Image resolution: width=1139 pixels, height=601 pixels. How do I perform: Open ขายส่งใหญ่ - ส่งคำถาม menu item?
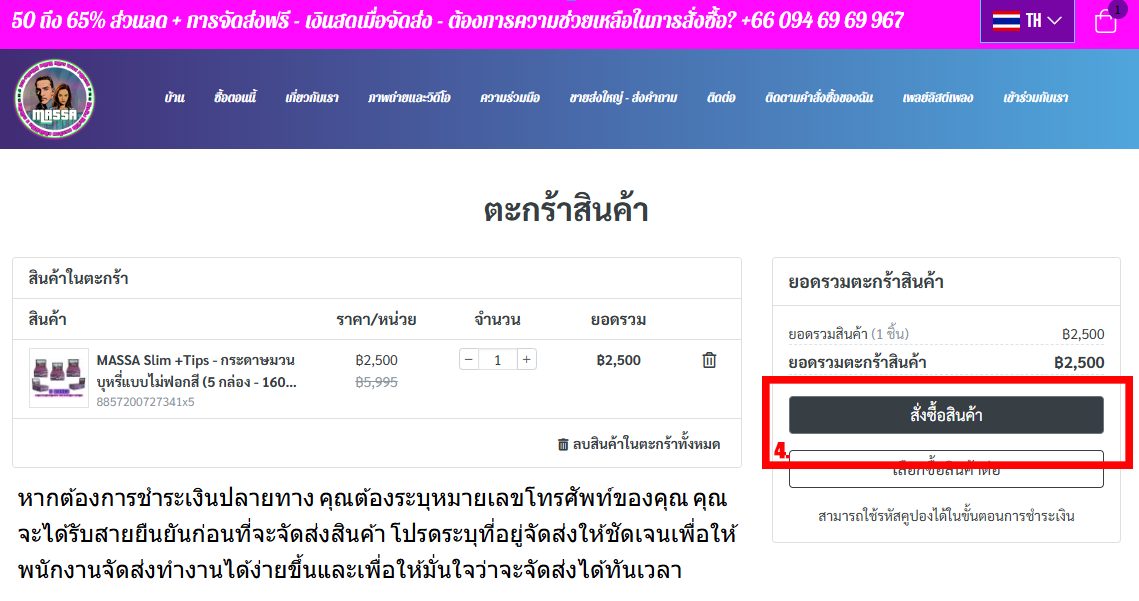623,97
